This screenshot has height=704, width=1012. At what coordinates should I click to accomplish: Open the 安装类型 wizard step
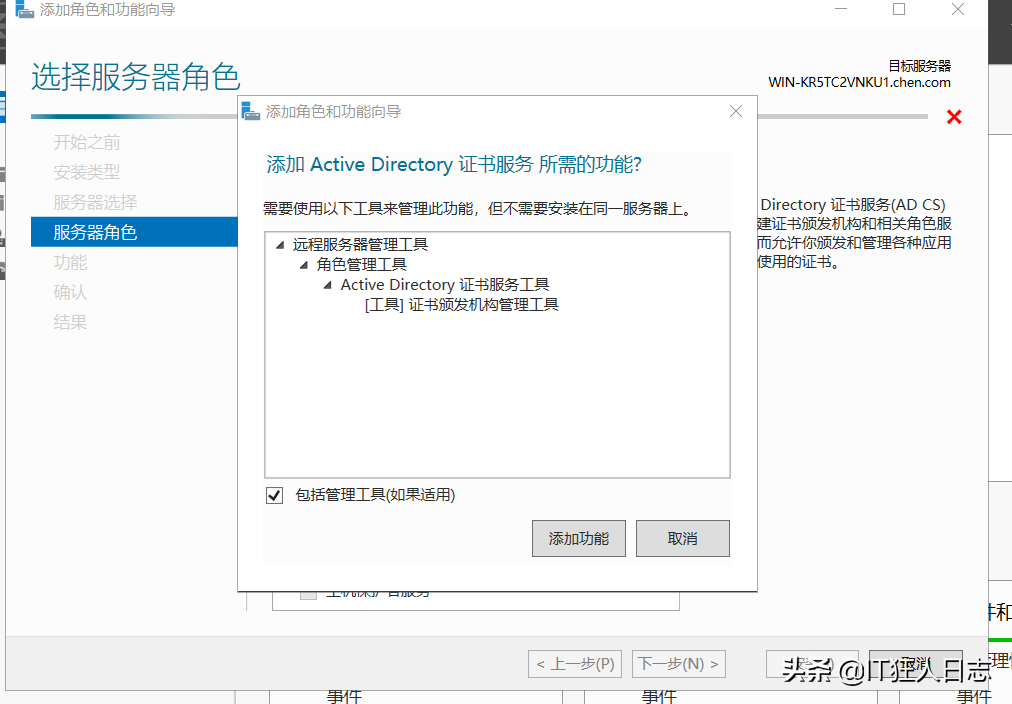[86, 172]
